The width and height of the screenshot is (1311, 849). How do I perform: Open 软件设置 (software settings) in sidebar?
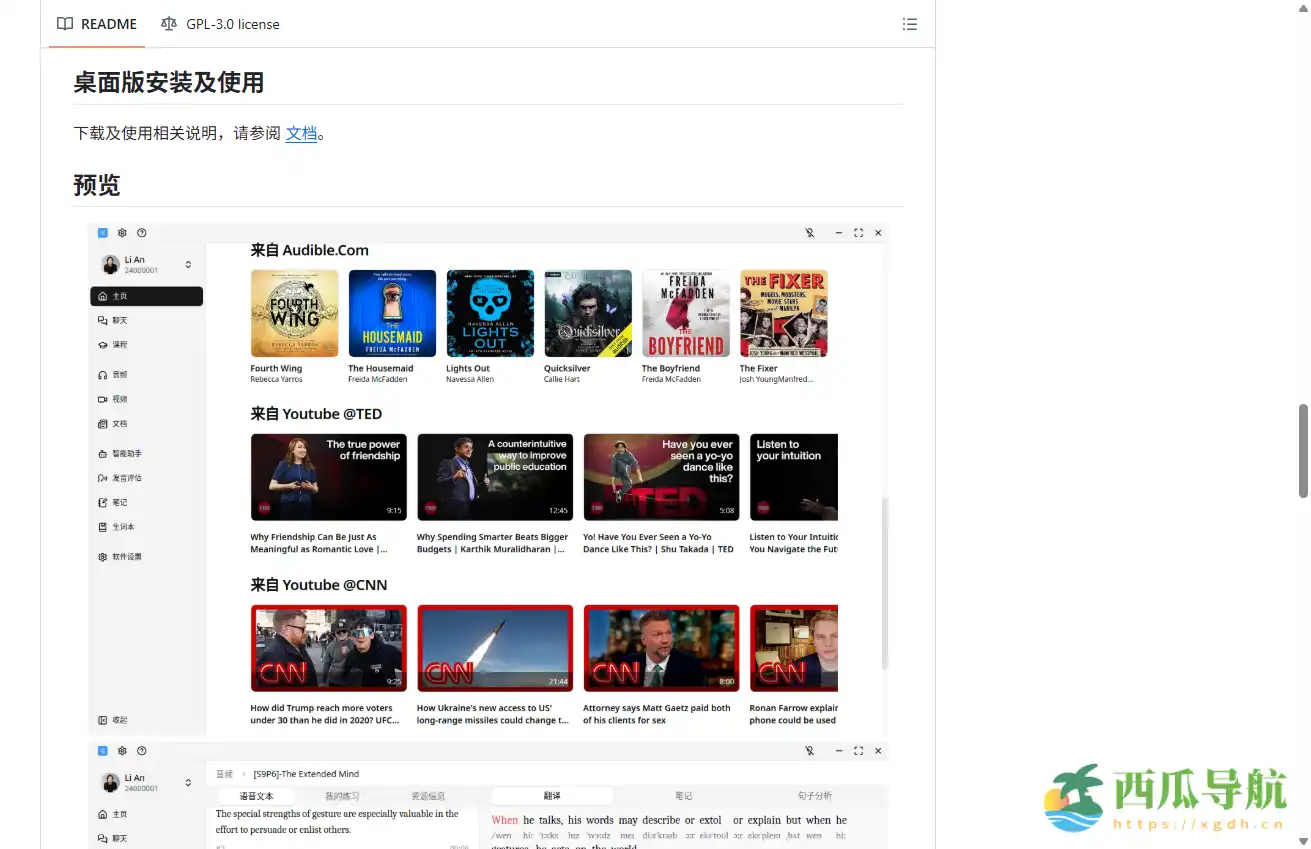[125, 556]
